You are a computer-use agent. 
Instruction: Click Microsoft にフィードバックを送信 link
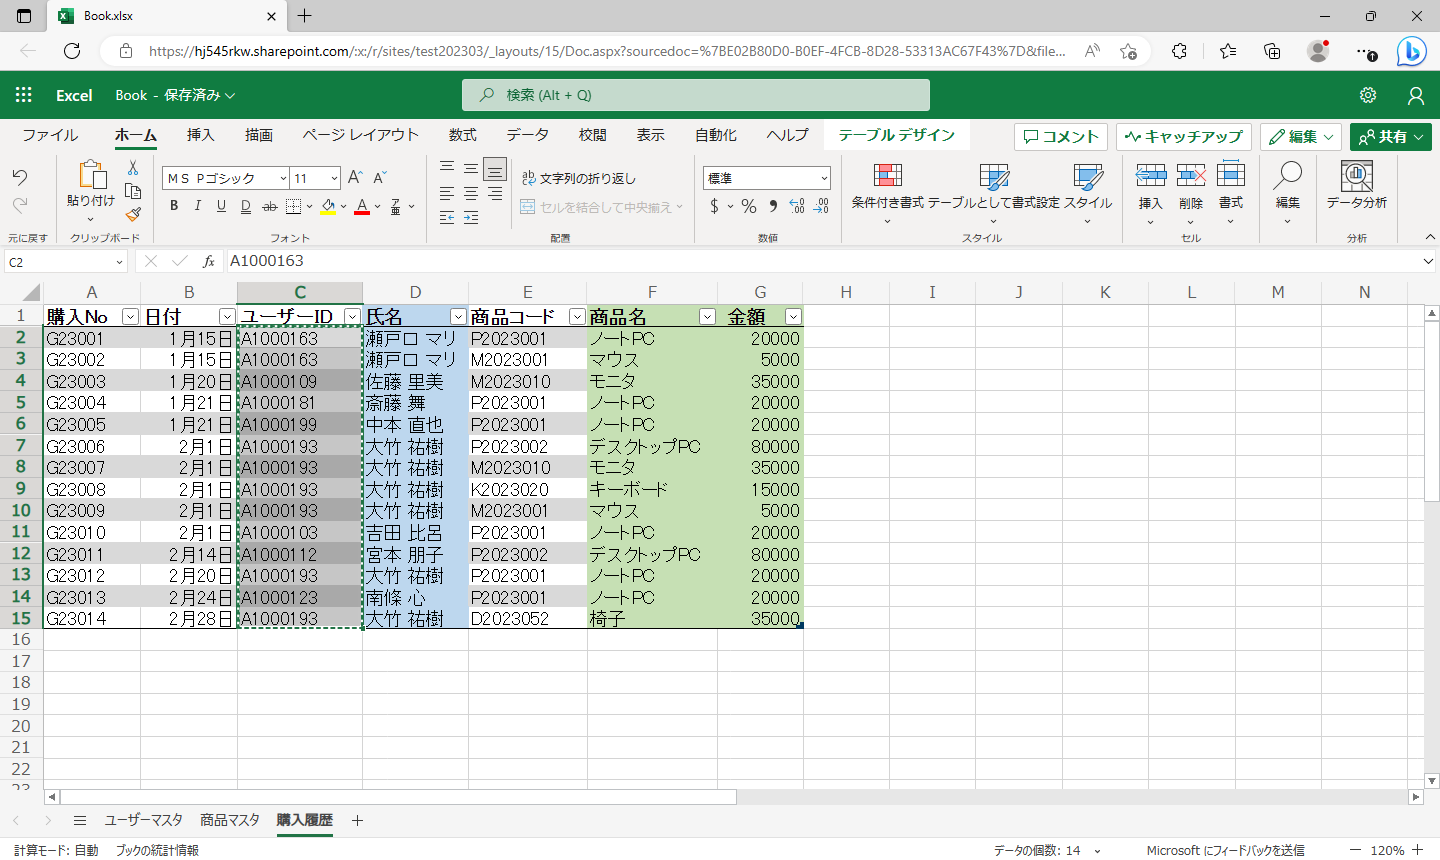point(1226,850)
